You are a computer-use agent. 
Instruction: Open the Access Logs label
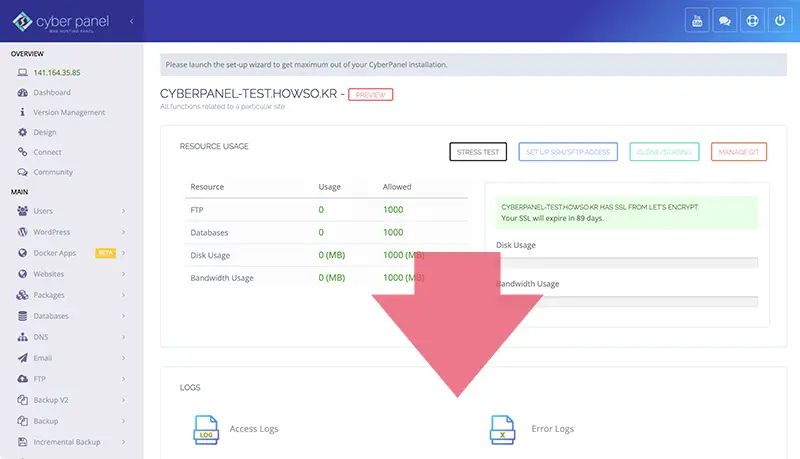tap(254, 429)
